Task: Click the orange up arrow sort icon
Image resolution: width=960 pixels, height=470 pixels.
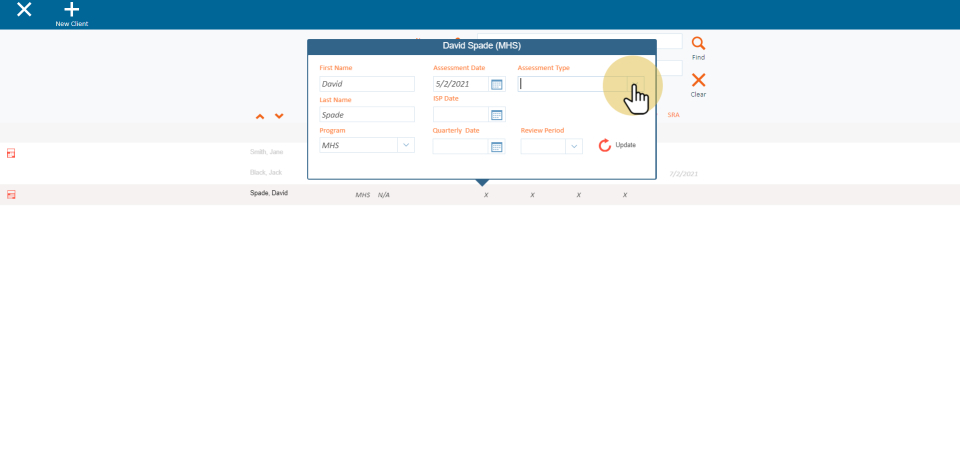Action: pos(260,117)
